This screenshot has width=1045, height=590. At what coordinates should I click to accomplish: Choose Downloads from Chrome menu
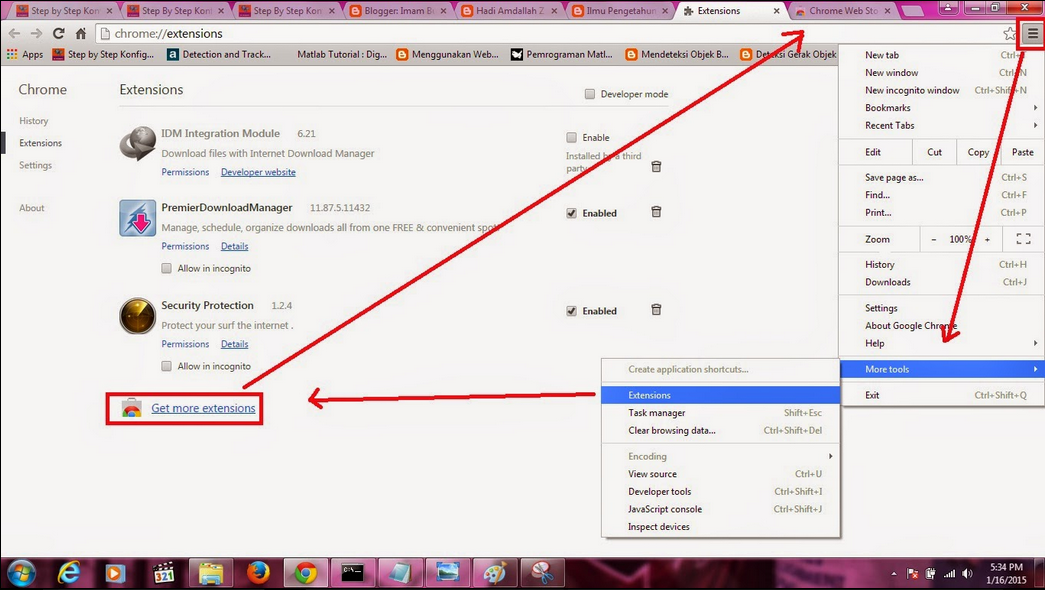point(942,282)
